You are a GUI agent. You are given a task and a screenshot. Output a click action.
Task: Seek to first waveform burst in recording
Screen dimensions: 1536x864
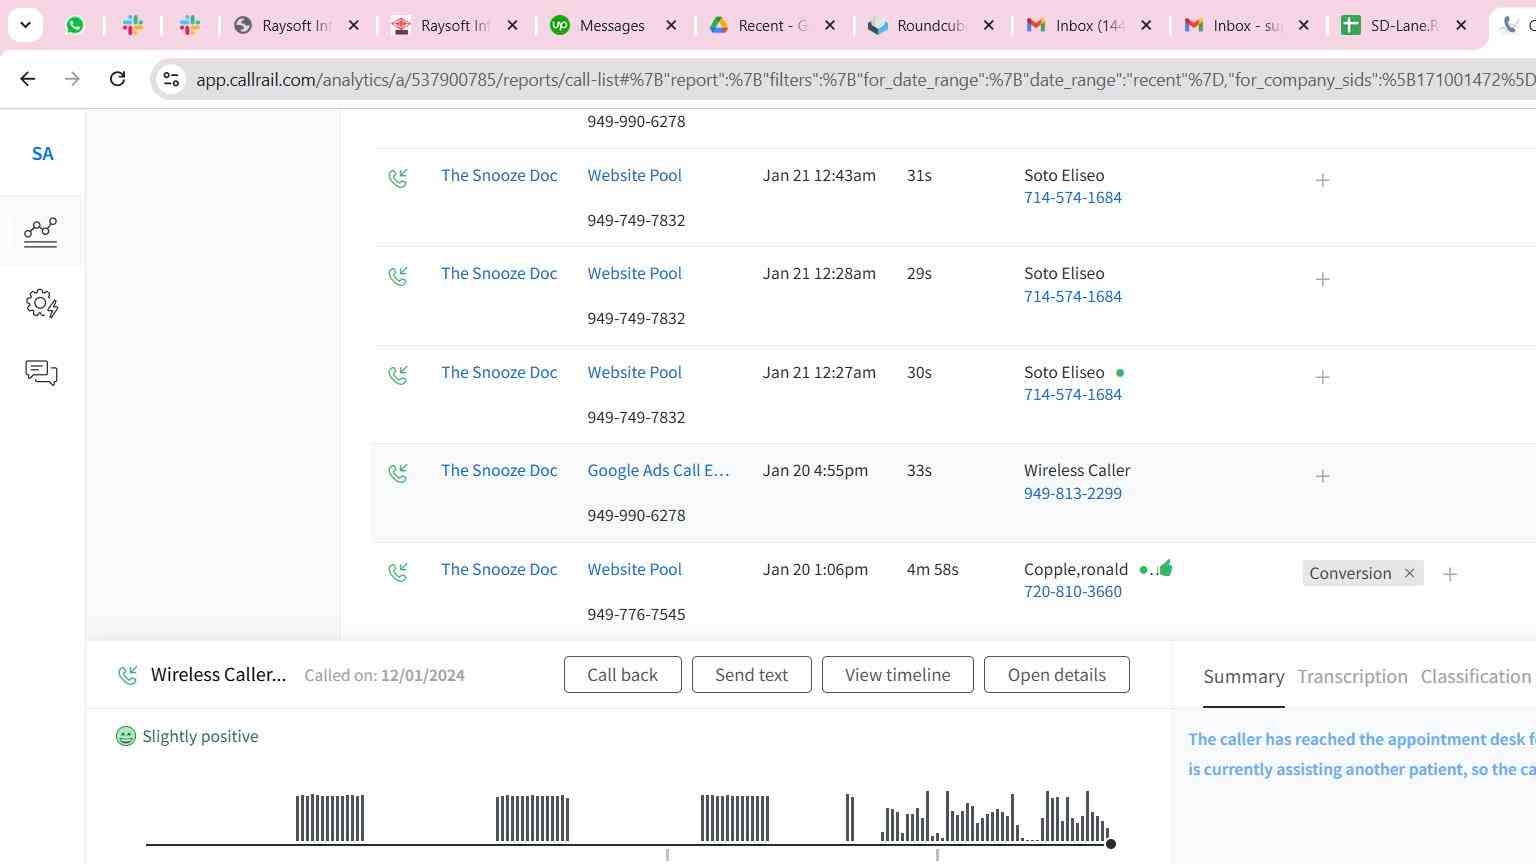click(330, 818)
